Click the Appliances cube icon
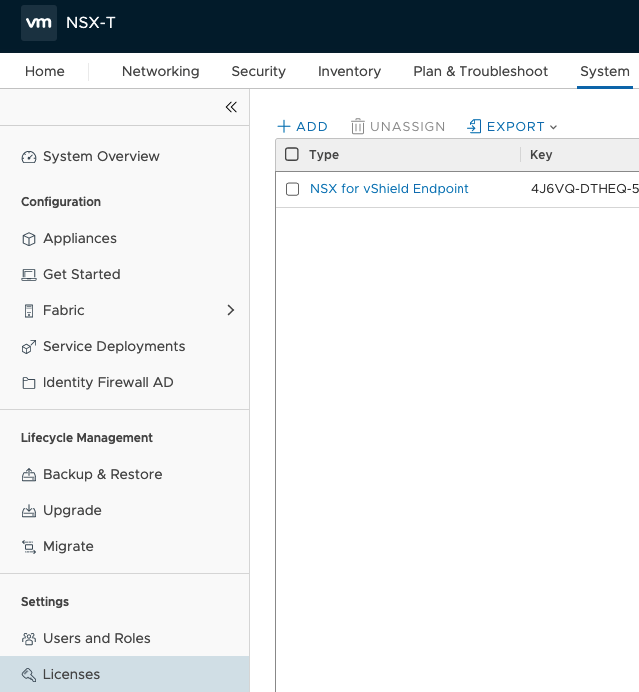 tap(28, 239)
